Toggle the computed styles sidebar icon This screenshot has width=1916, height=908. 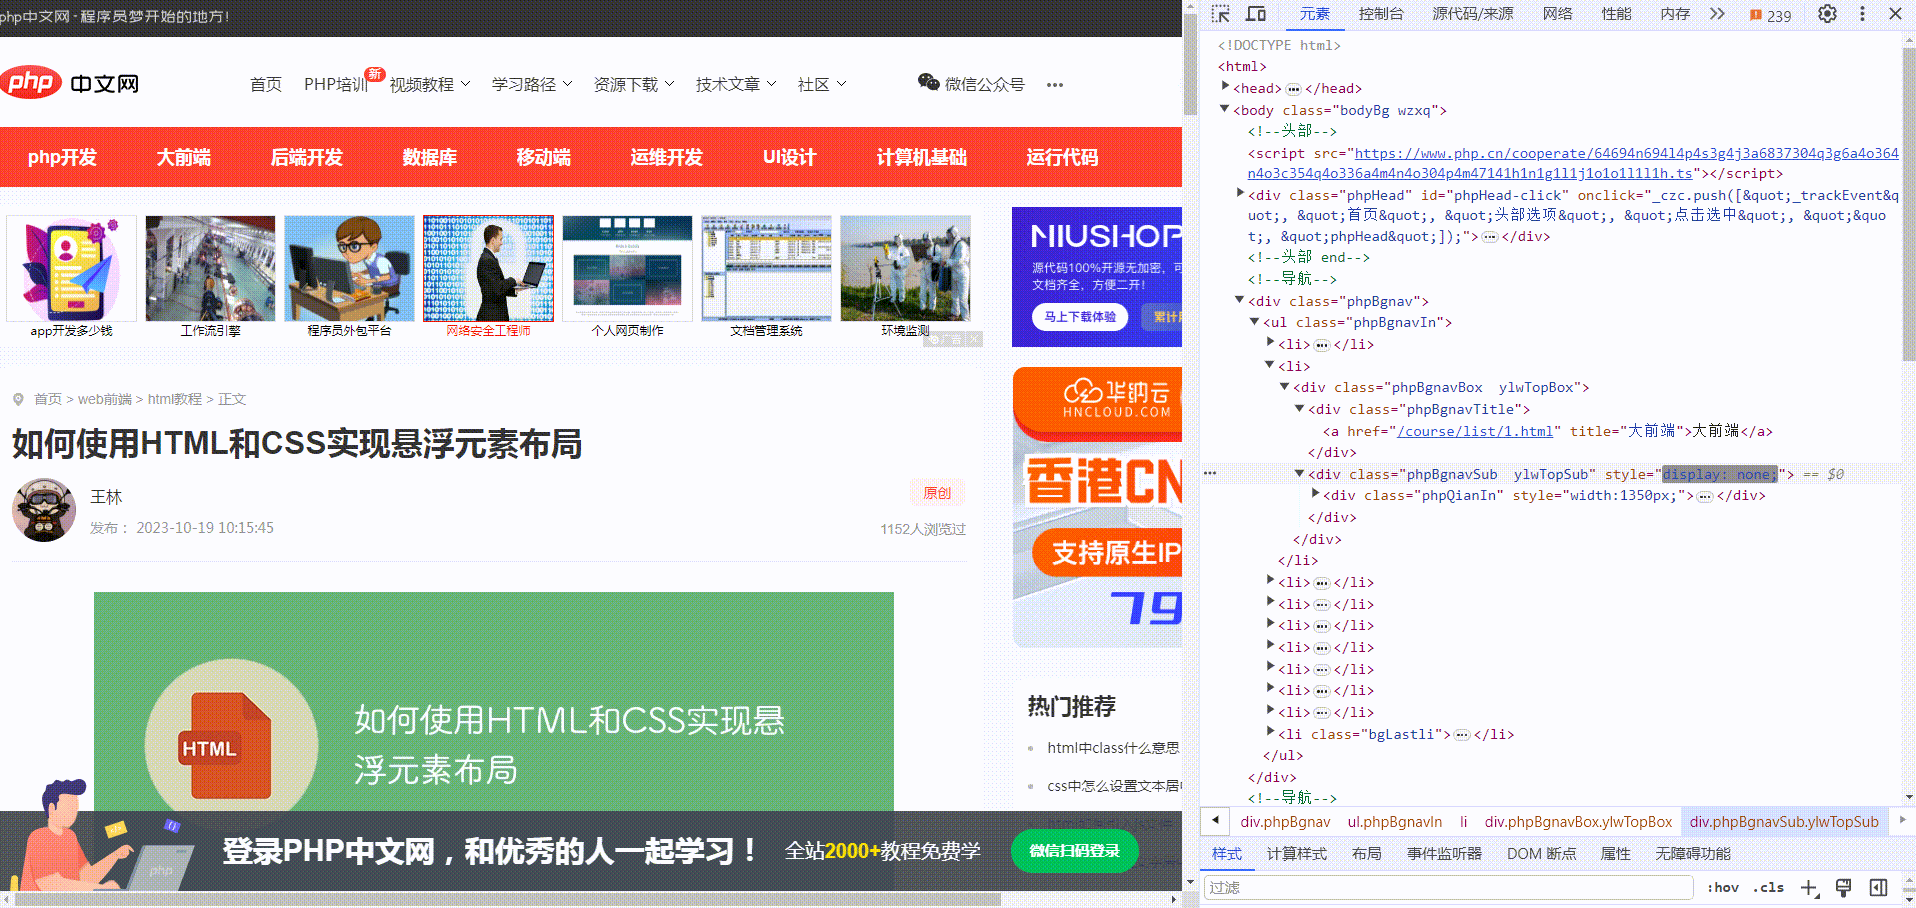click(x=1879, y=887)
